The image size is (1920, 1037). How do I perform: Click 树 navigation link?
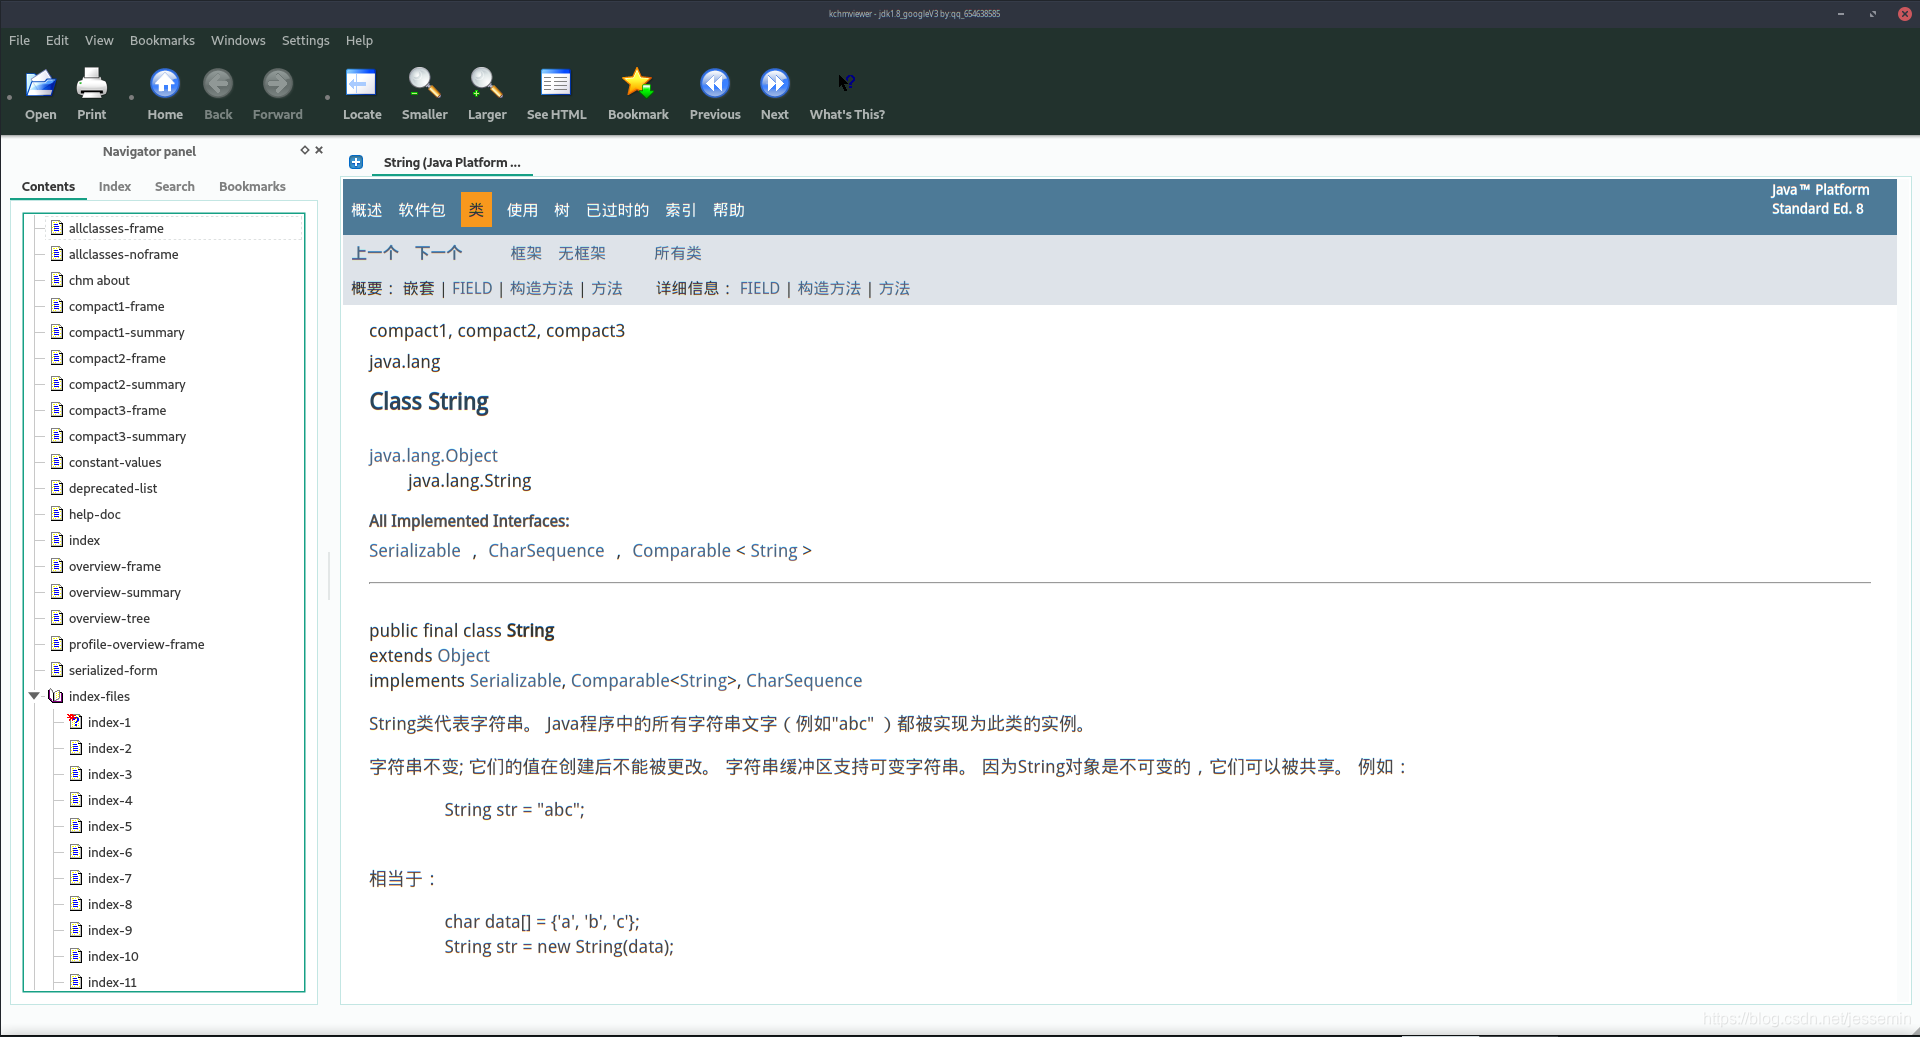562,210
